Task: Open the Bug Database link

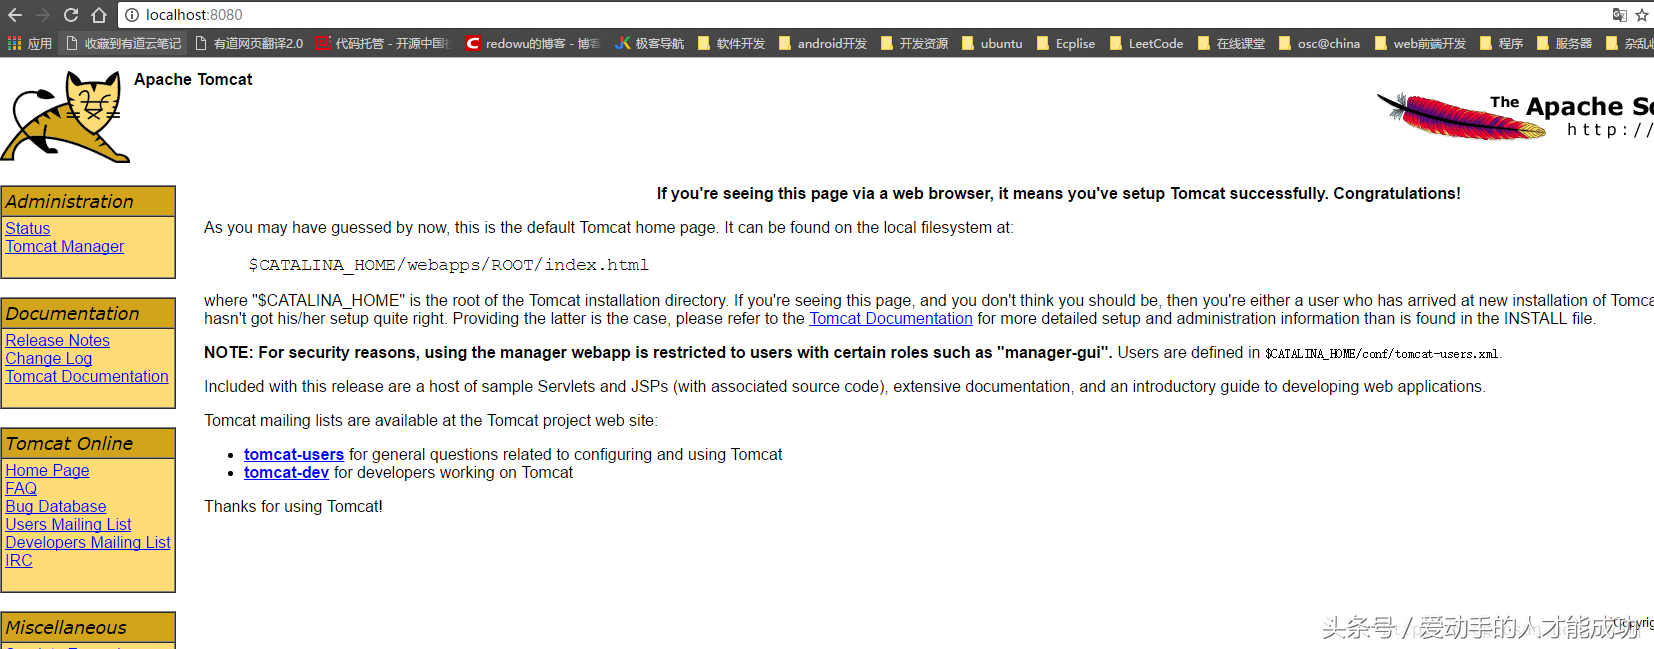Action: 56,507
